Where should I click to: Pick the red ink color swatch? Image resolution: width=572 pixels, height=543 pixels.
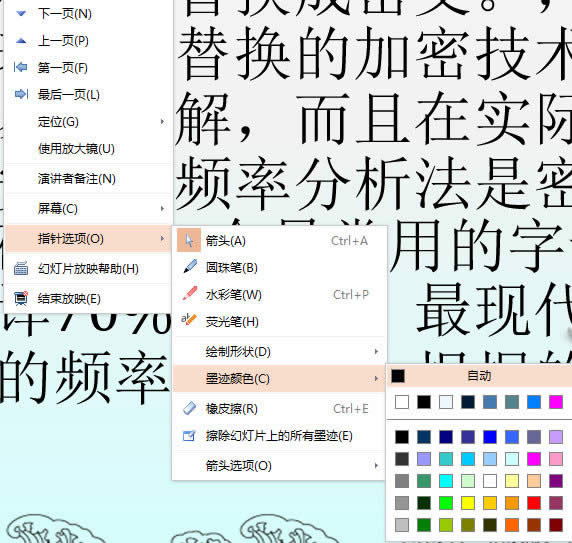[x=534, y=503]
